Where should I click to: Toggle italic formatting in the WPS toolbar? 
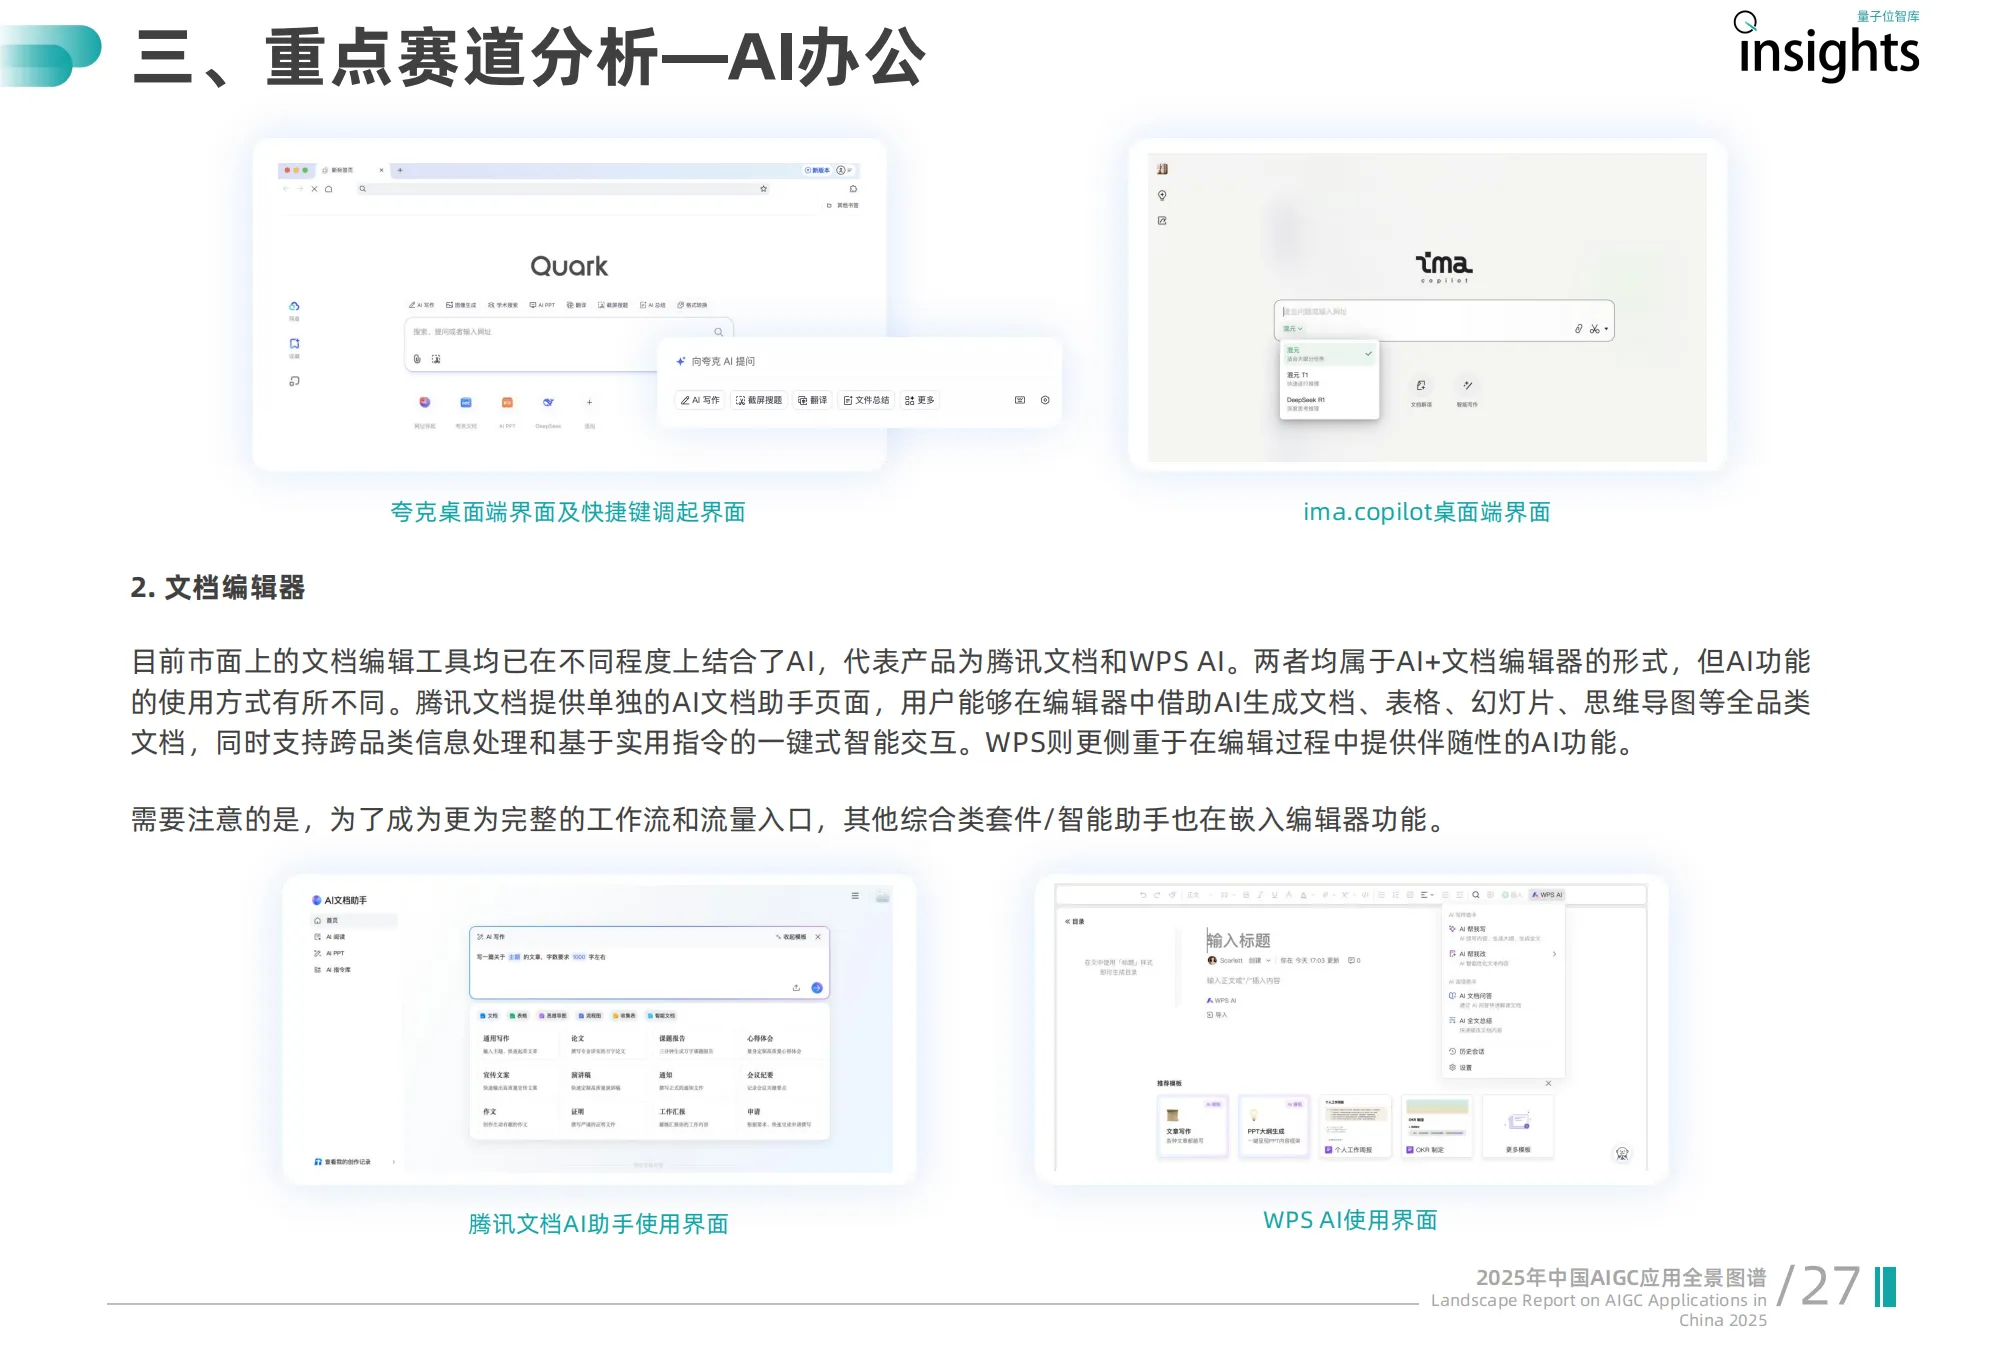(x=1260, y=895)
